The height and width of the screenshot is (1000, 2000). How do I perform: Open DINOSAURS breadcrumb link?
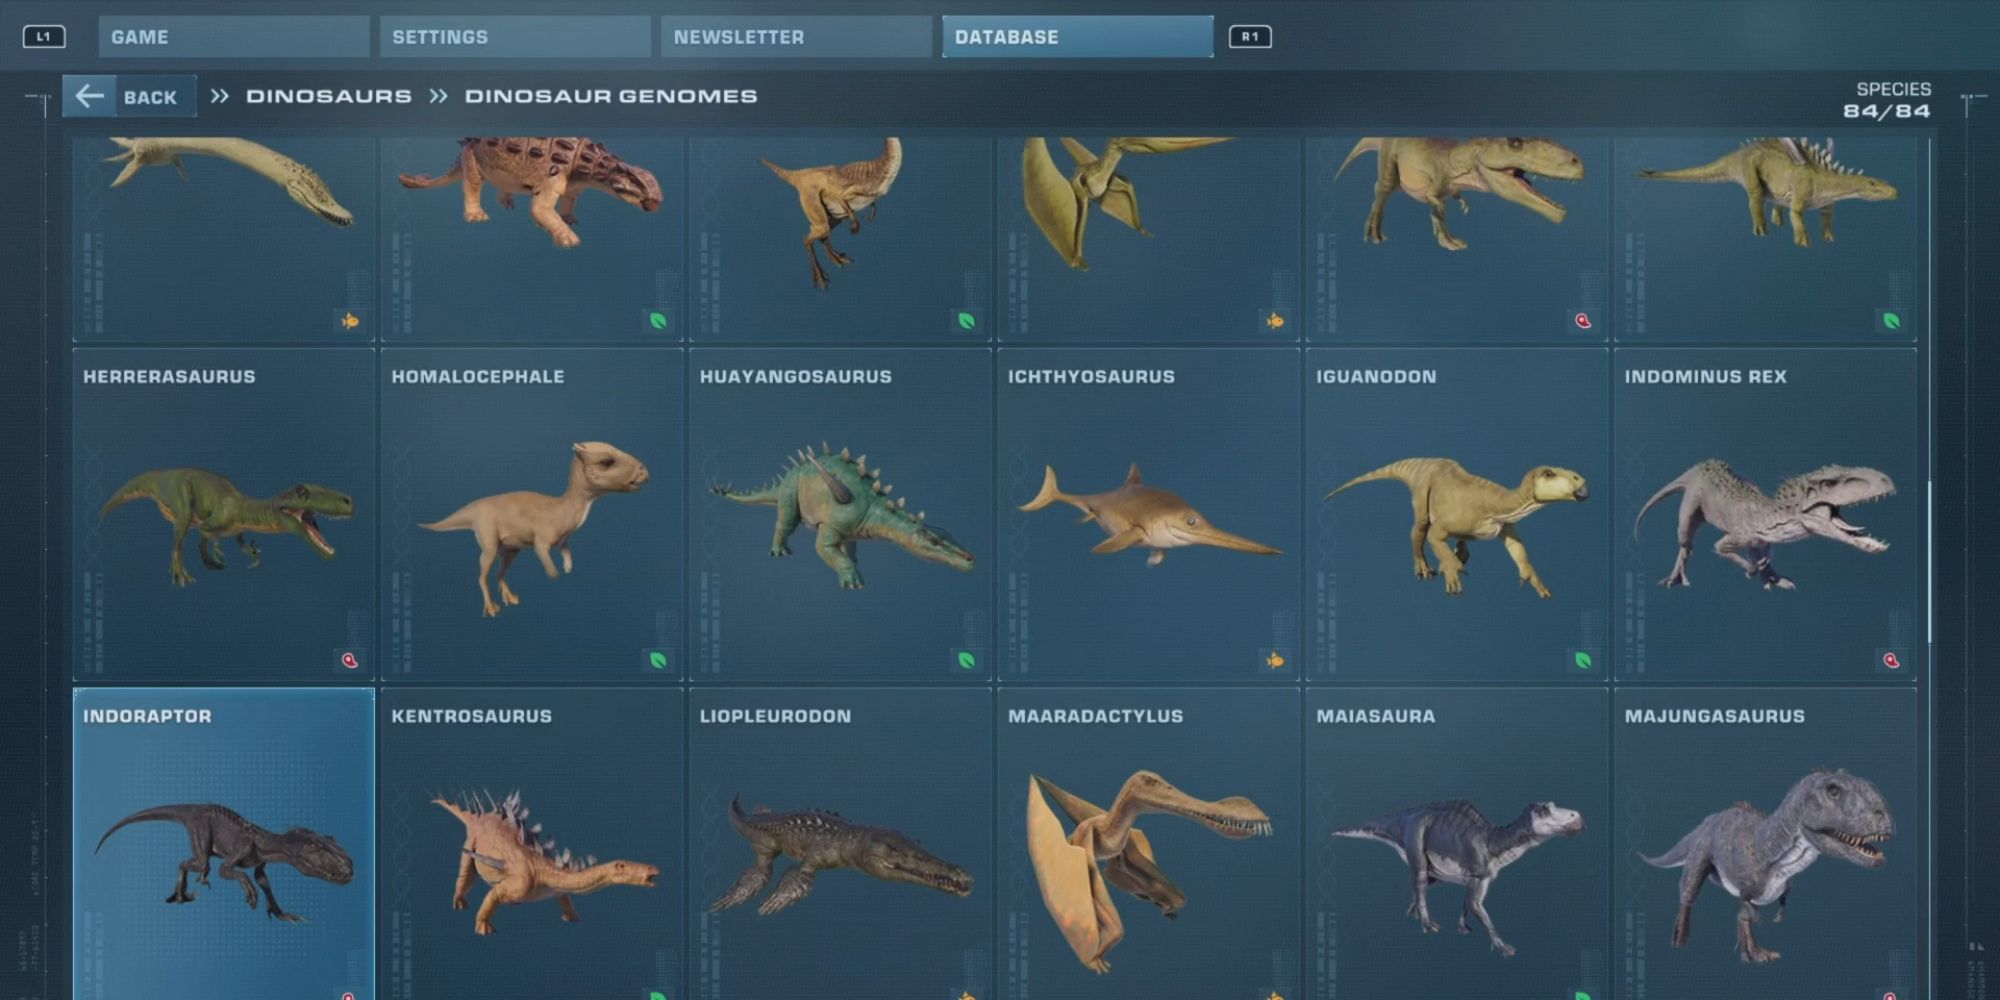tap(329, 96)
